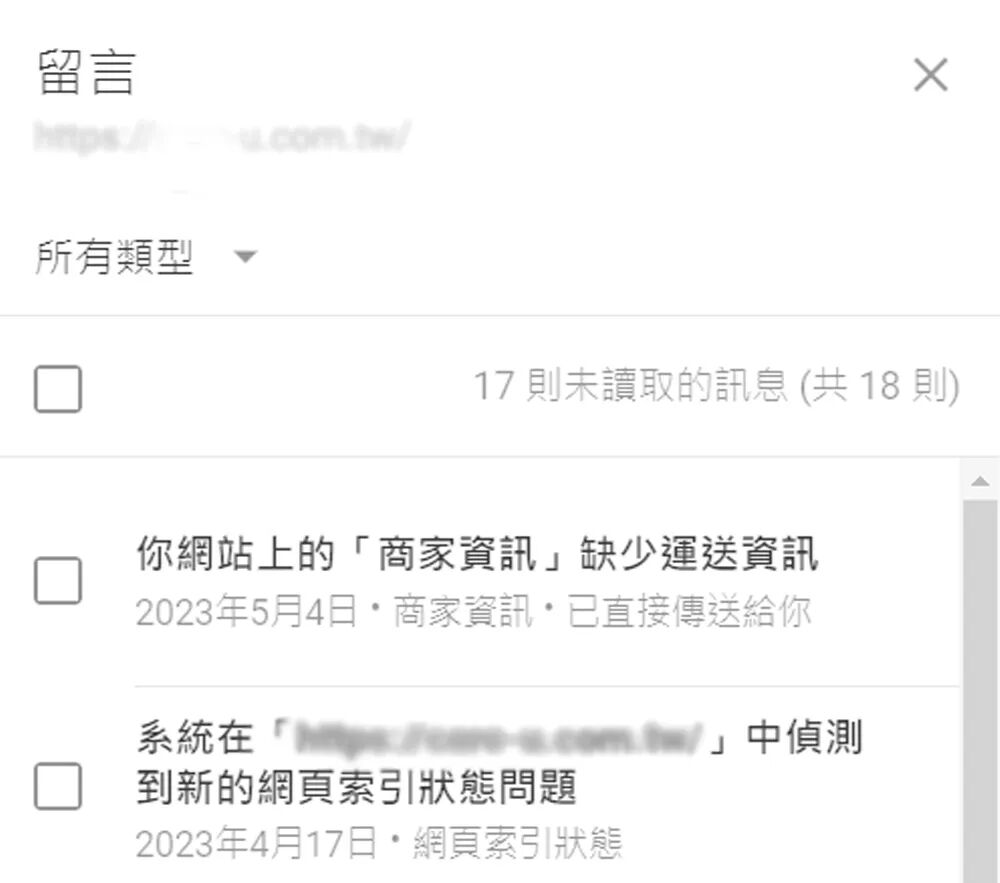Viewport: 1000px width, 883px height.
Task: Tick the select-all messages checkbox
Action: point(57,389)
